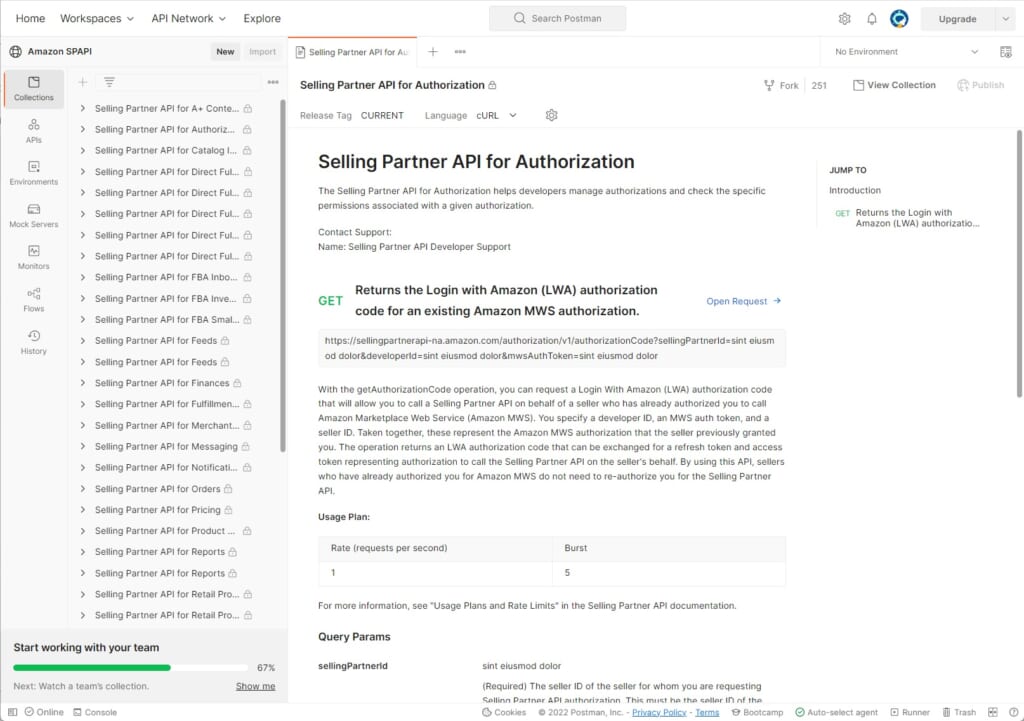Open the Flows sidebar panel

(x=33, y=300)
